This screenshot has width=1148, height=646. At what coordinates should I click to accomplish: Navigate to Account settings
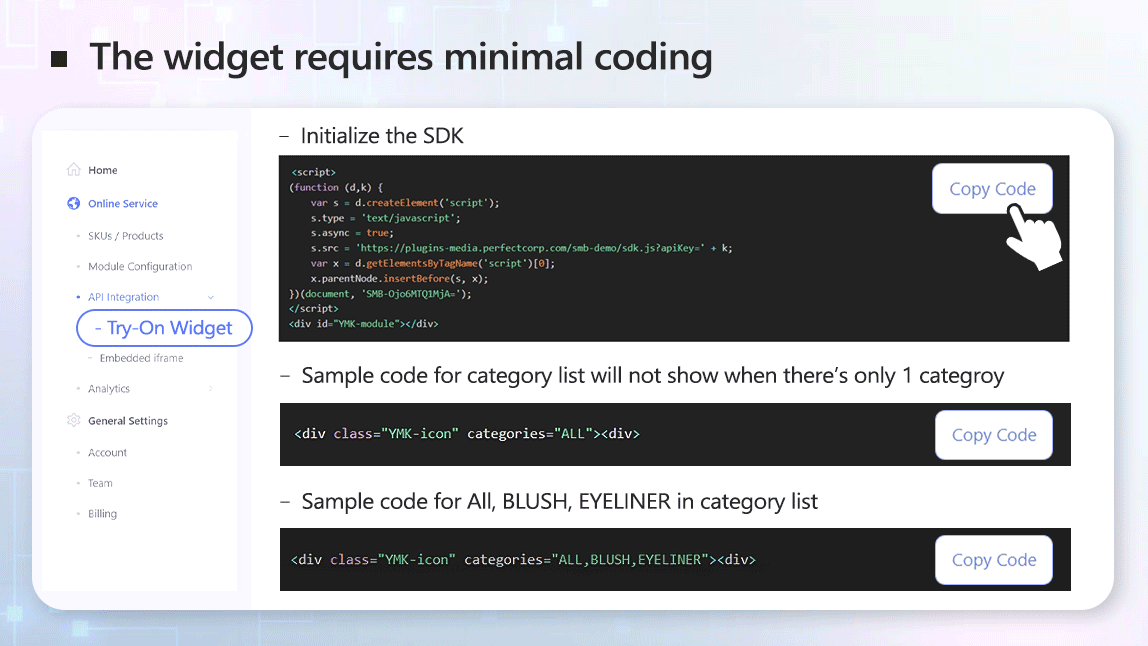[107, 453]
